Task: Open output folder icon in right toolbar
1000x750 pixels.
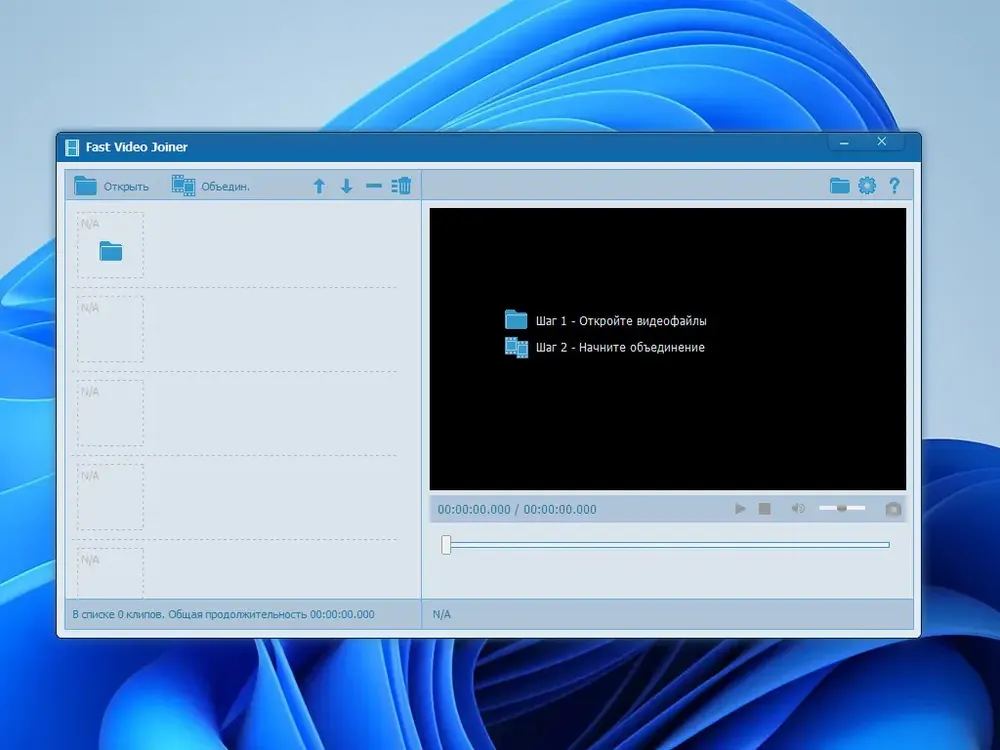Action: pos(839,186)
